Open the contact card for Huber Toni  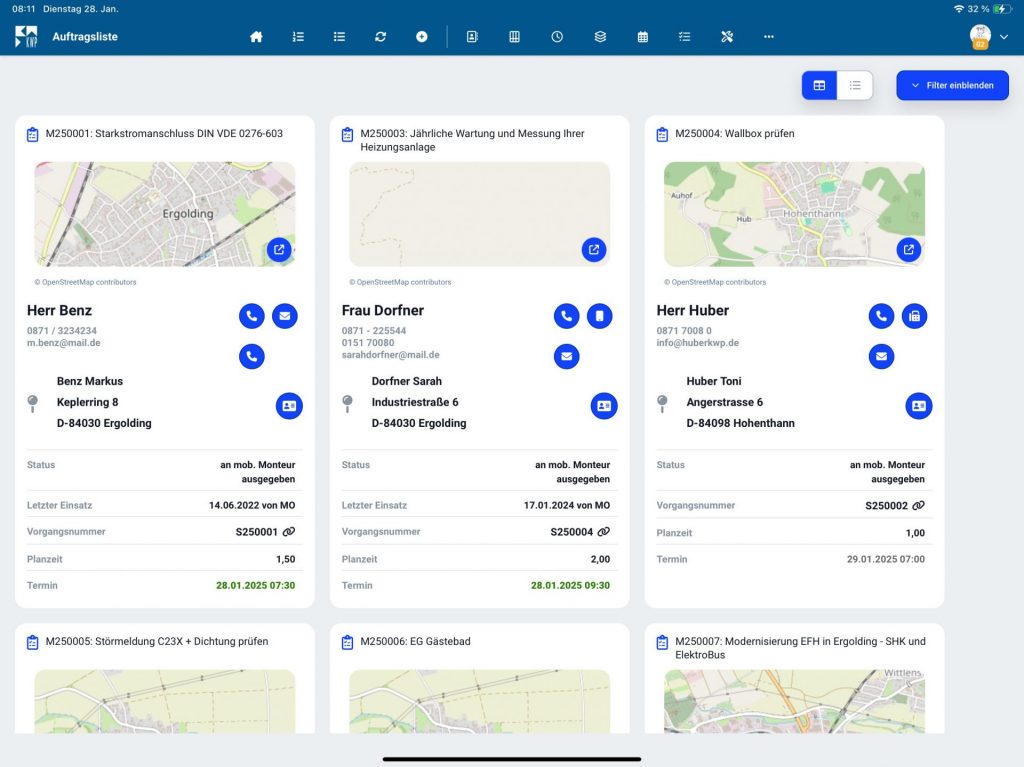919,405
